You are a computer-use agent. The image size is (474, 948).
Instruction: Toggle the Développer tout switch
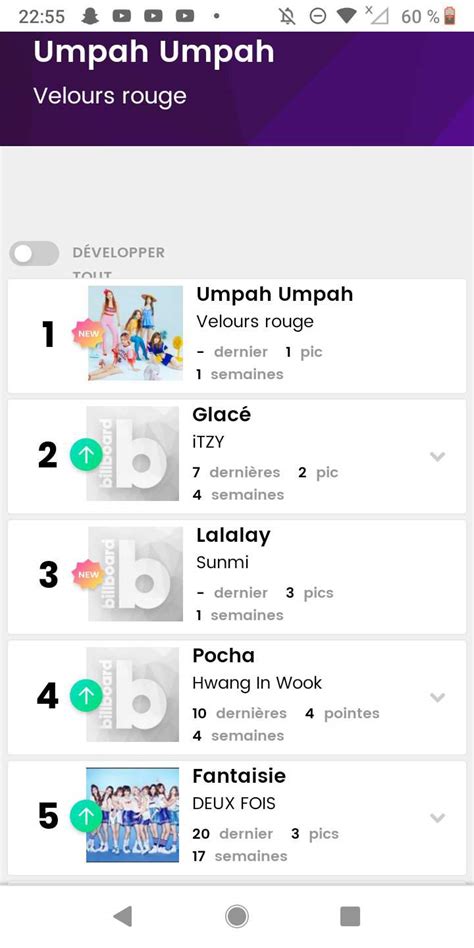click(34, 254)
